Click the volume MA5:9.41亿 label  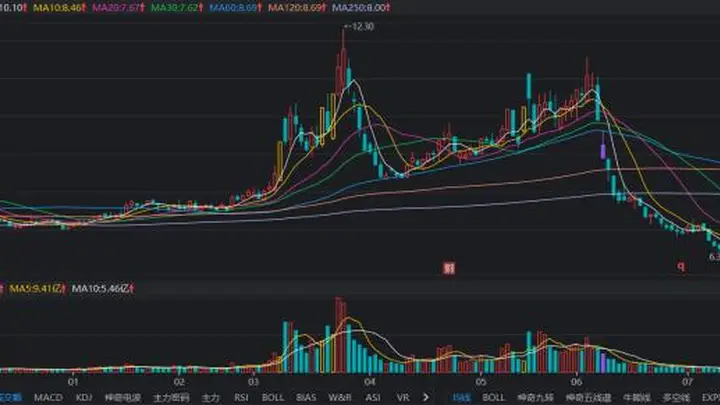pos(38,288)
